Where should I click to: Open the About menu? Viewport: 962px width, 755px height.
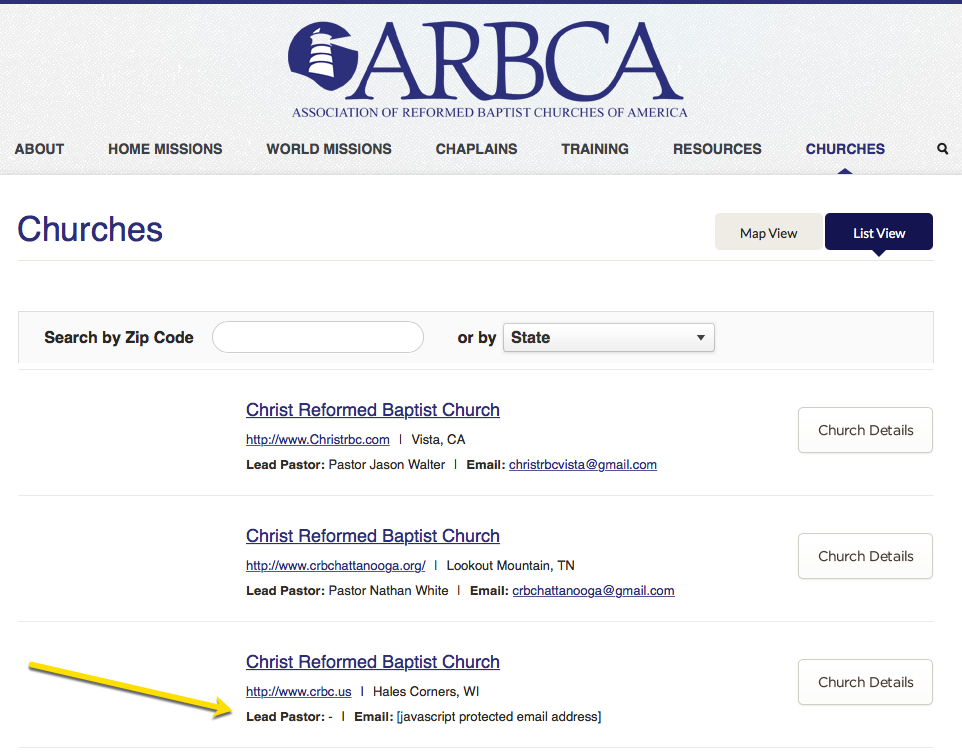[40, 149]
